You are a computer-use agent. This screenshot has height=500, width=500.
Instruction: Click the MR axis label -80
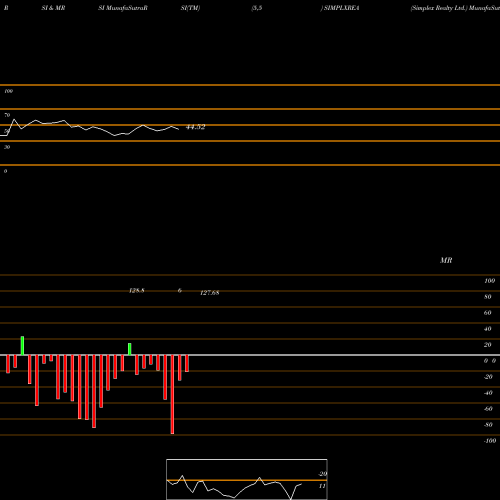tap(488, 425)
